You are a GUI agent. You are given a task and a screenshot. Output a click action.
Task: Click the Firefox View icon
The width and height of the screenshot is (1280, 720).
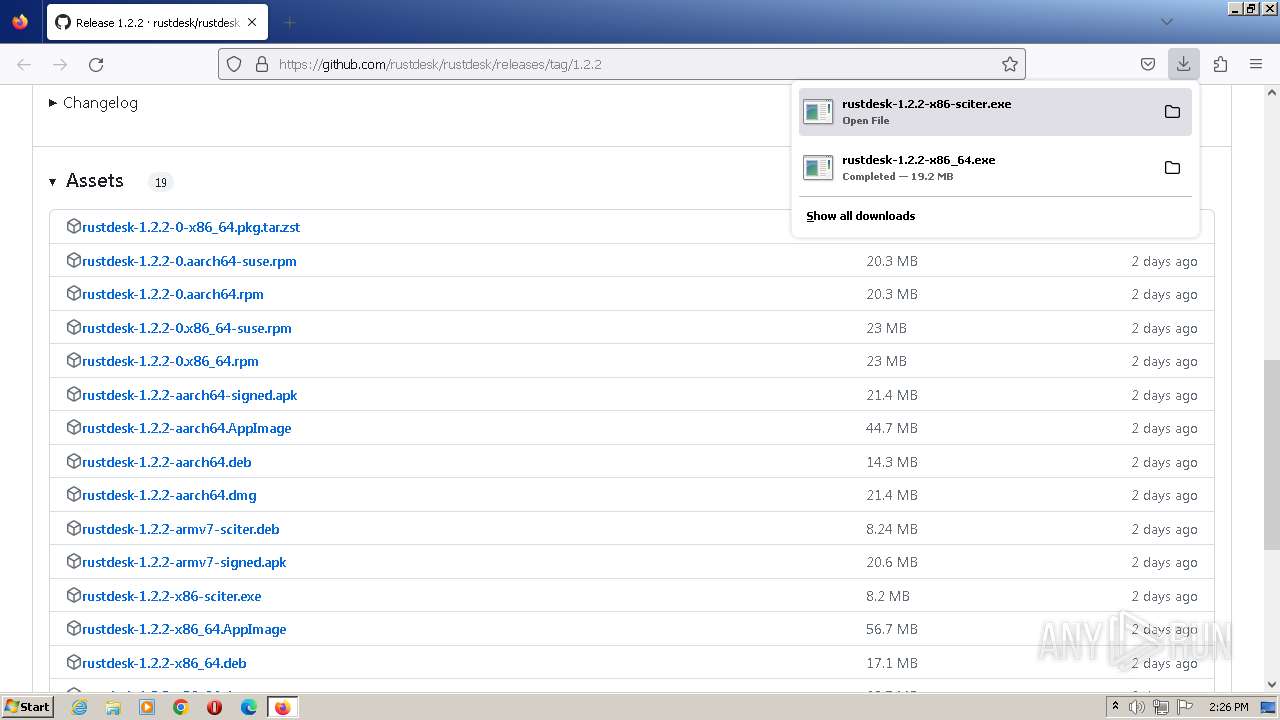20,21
